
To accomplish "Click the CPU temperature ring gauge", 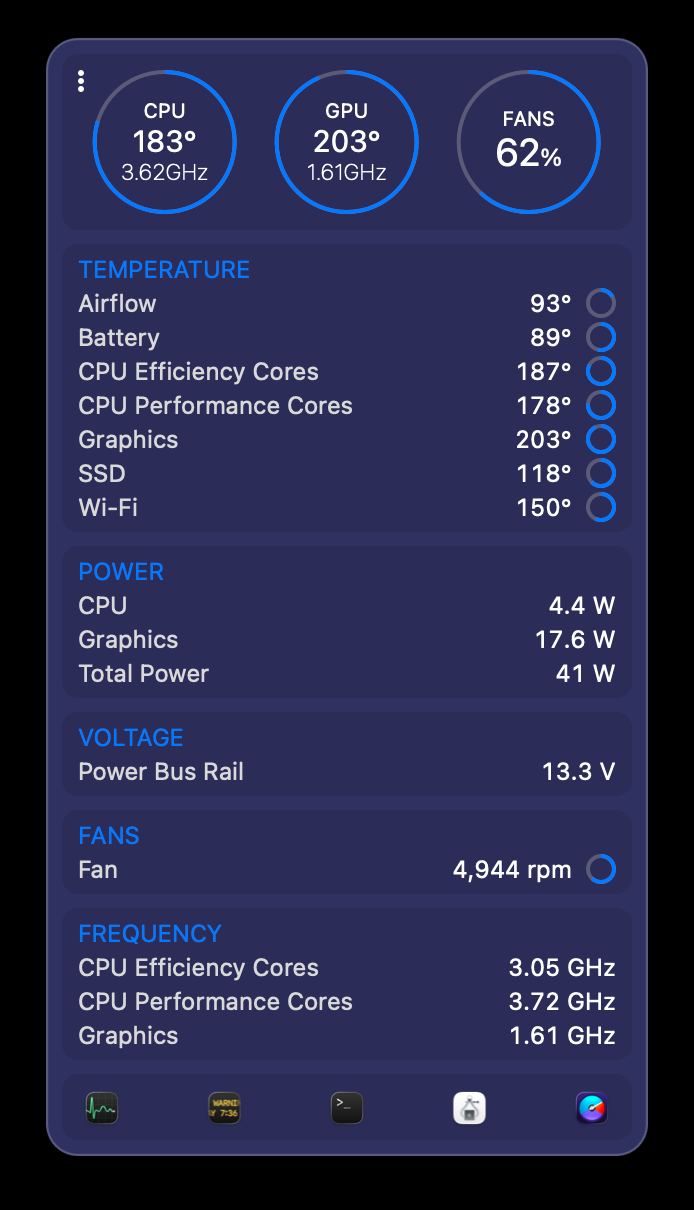I will (165, 142).
